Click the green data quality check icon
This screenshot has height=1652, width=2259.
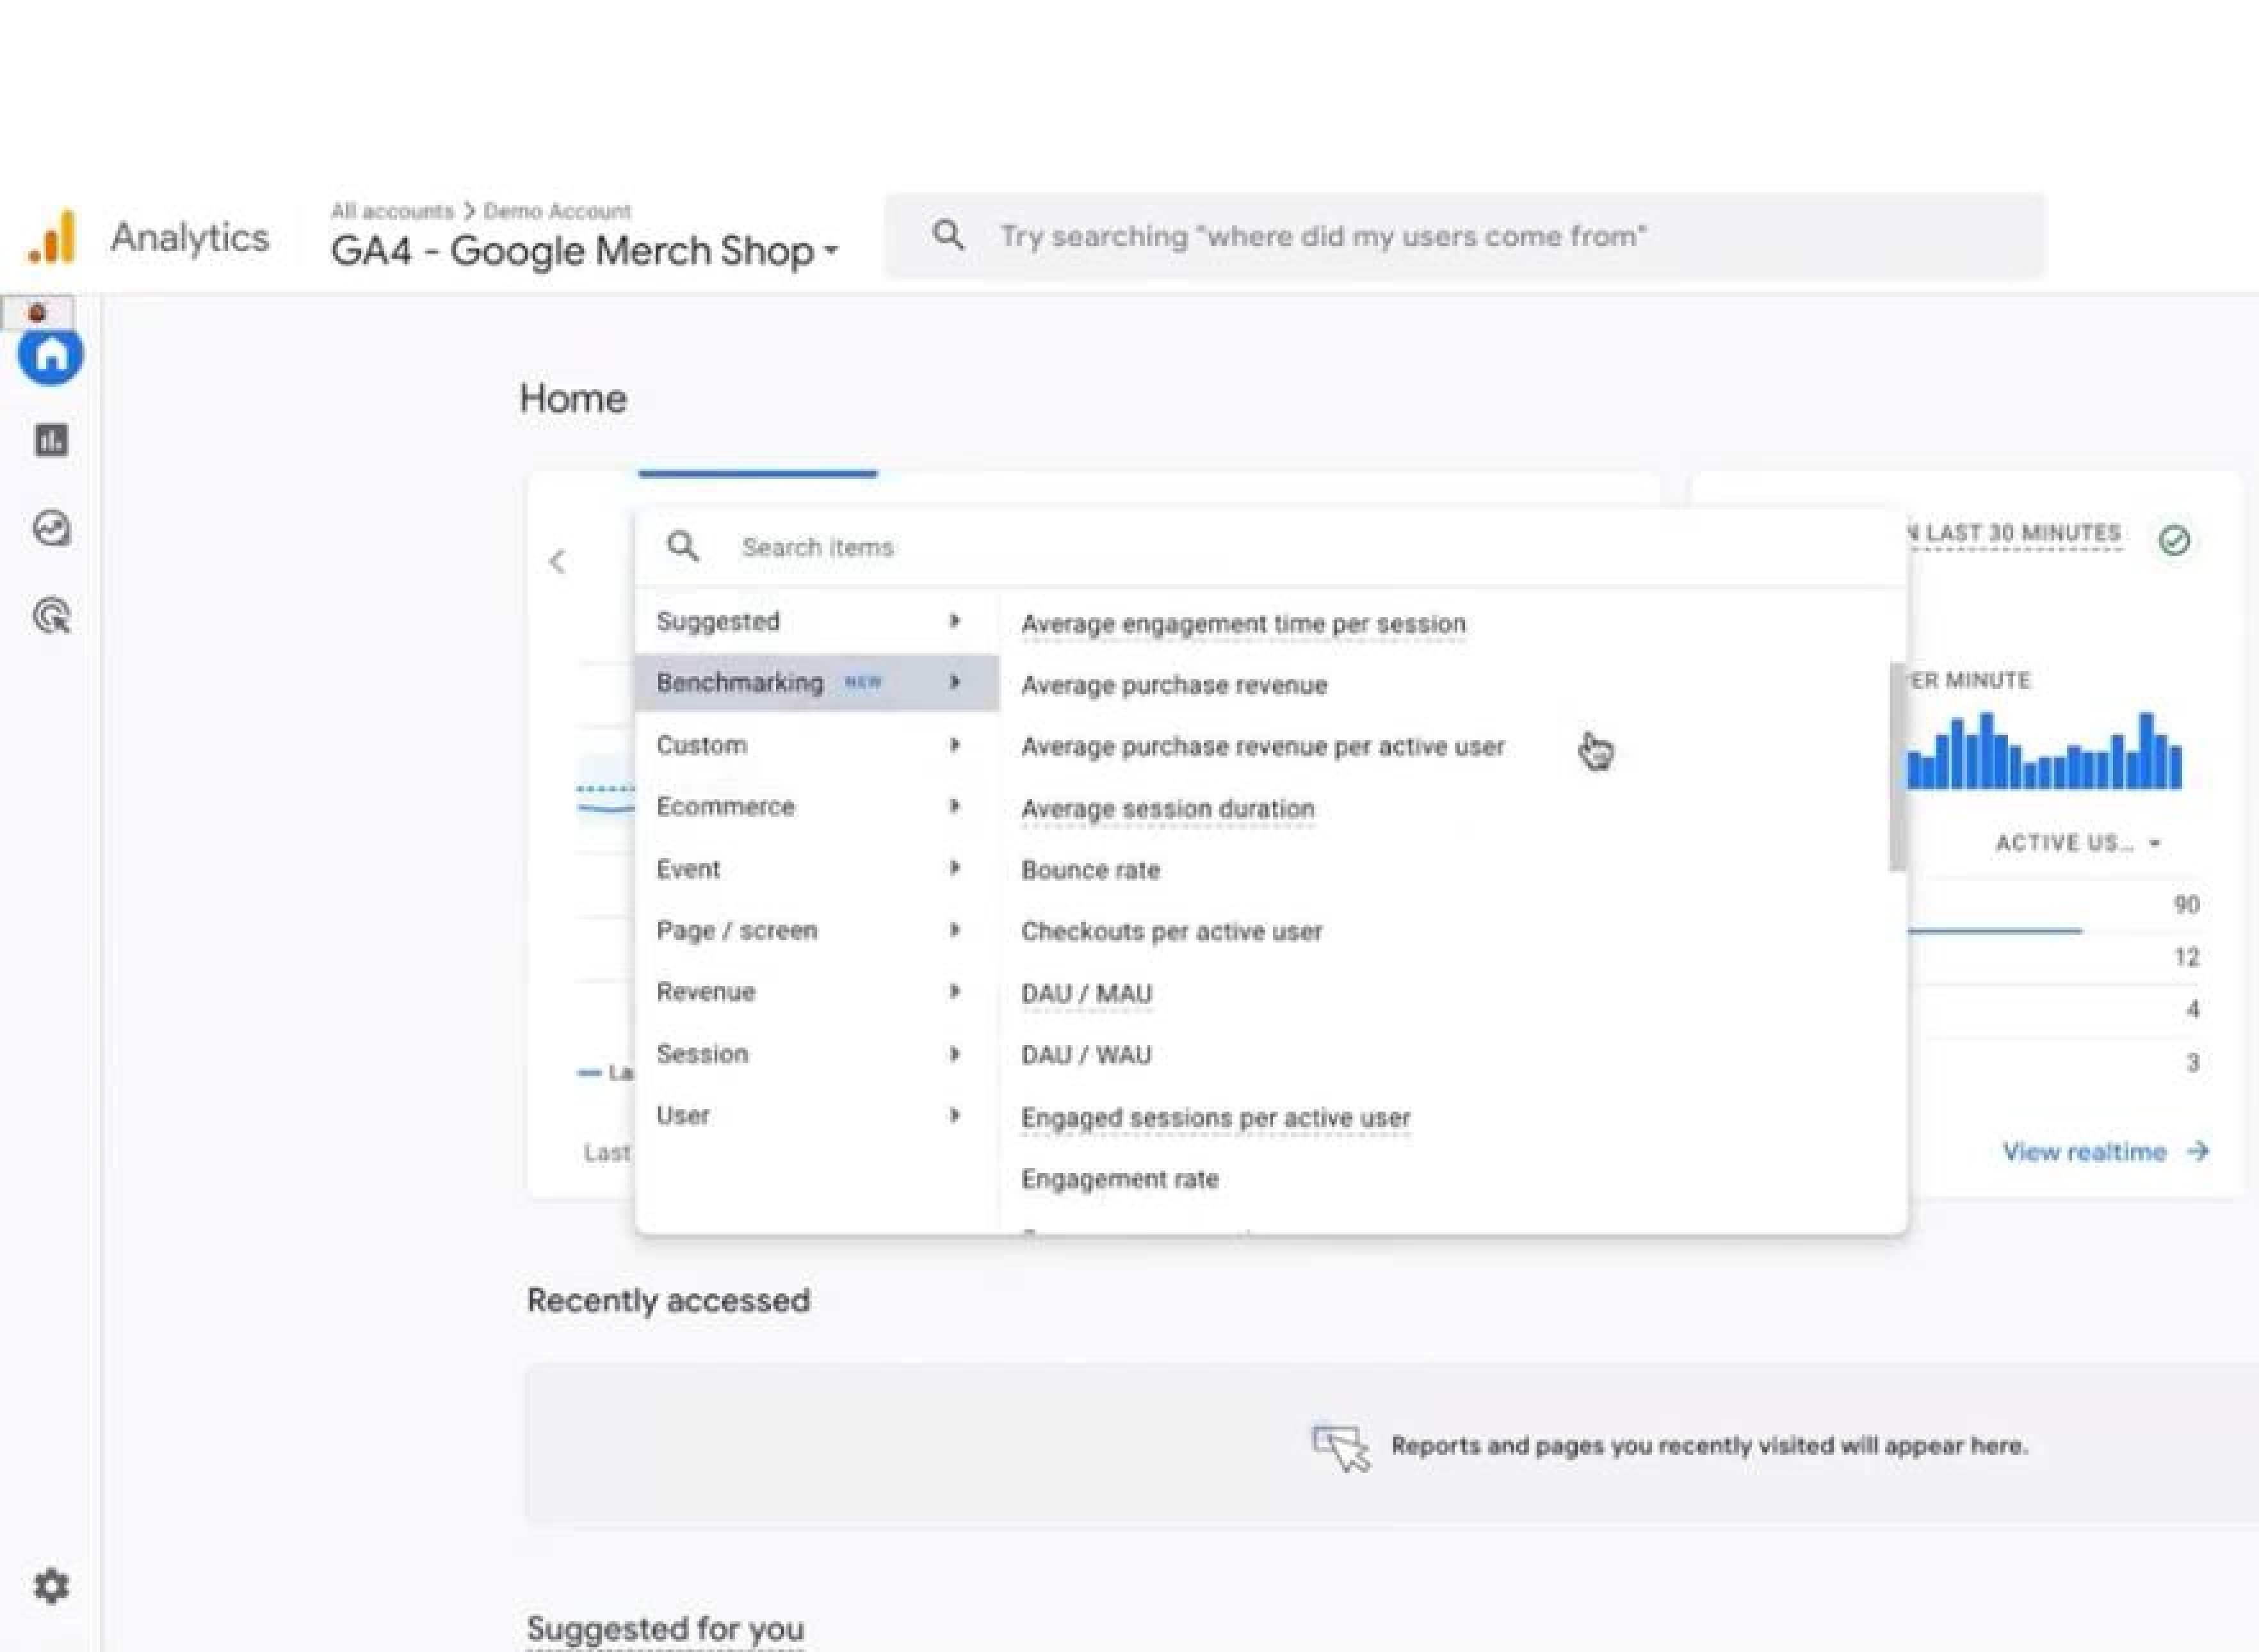click(2174, 540)
